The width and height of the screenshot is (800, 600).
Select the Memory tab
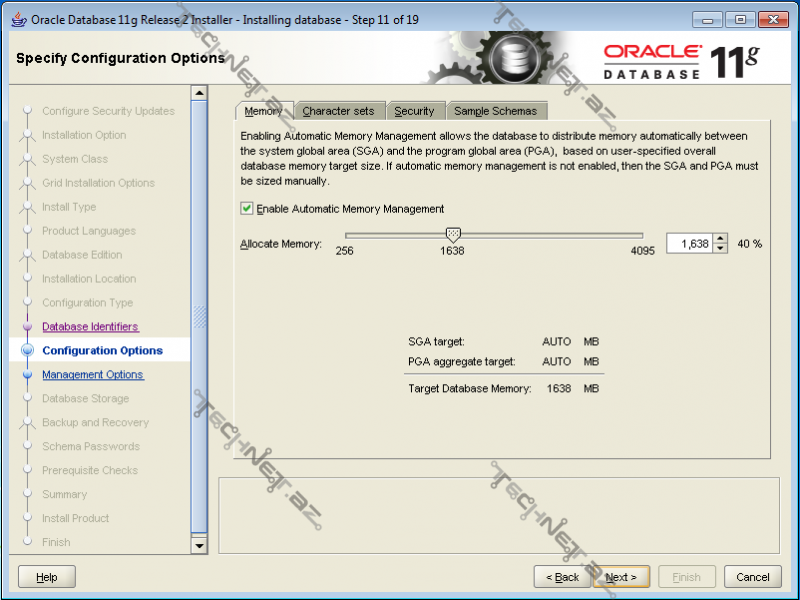pos(264,111)
